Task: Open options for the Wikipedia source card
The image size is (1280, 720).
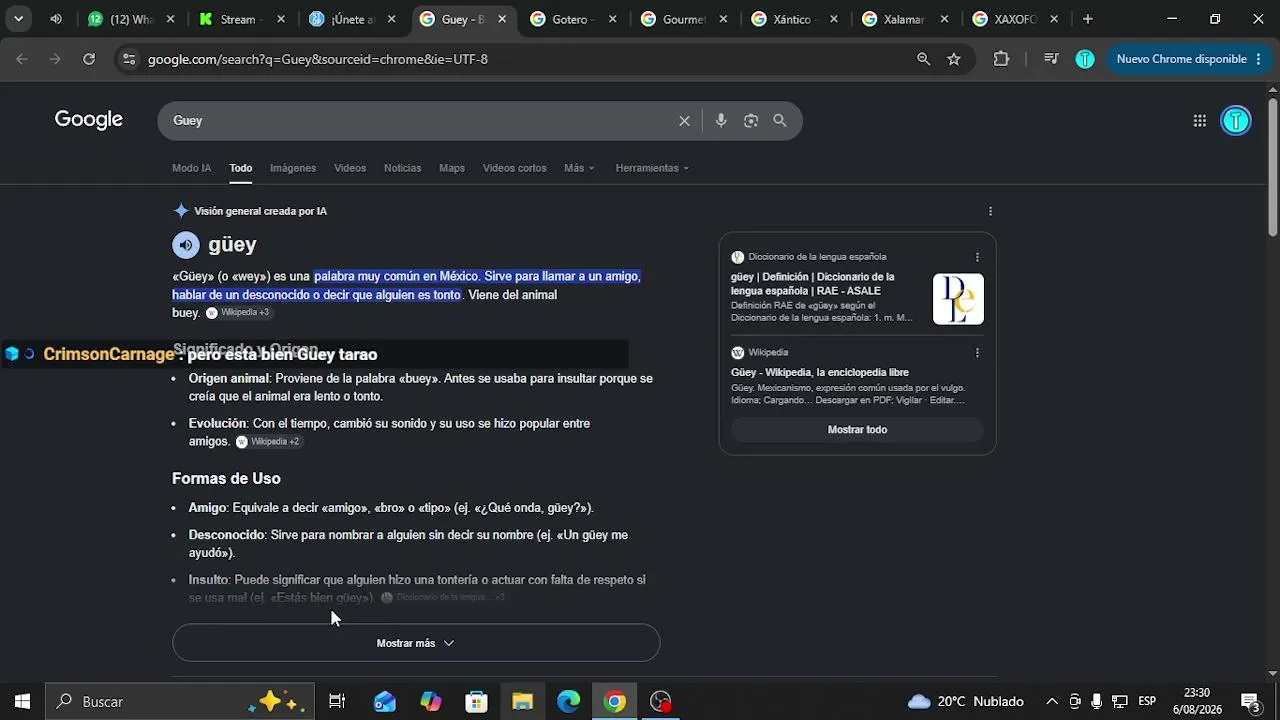Action: (x=977, y=353)
